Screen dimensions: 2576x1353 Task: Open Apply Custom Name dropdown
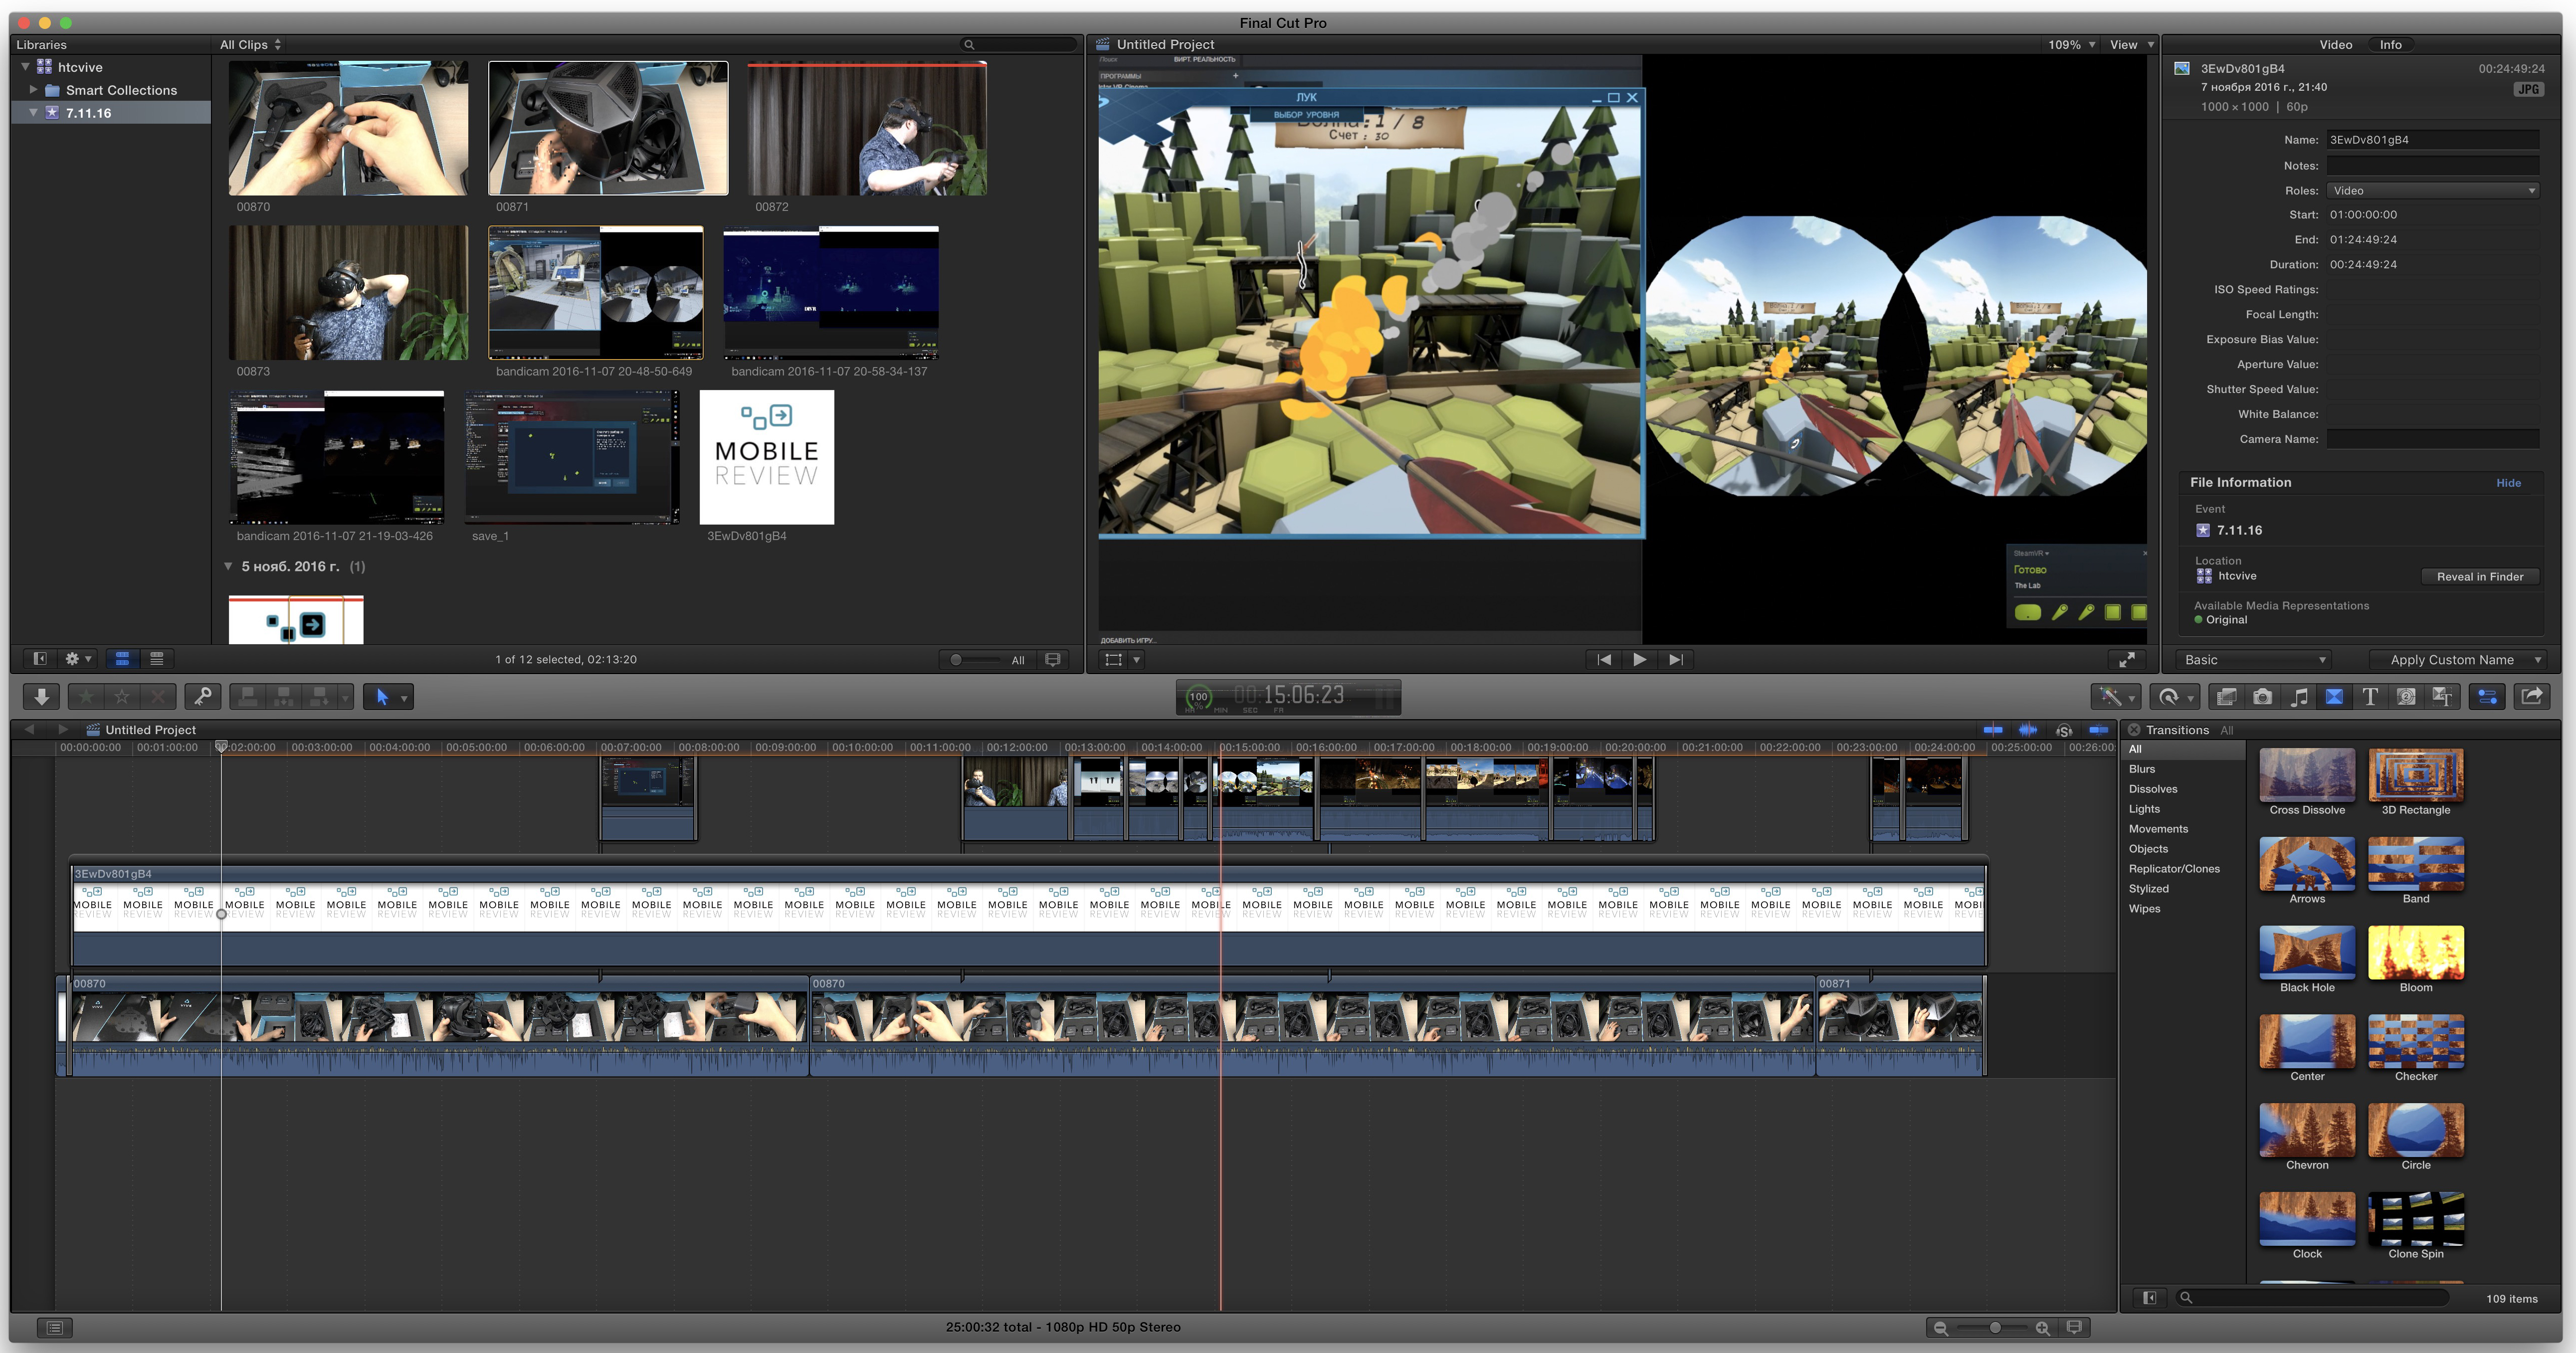click(2457, 659)
